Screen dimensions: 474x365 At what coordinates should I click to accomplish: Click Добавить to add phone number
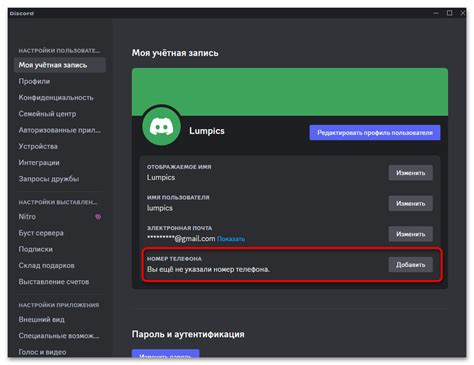[411, 265]
